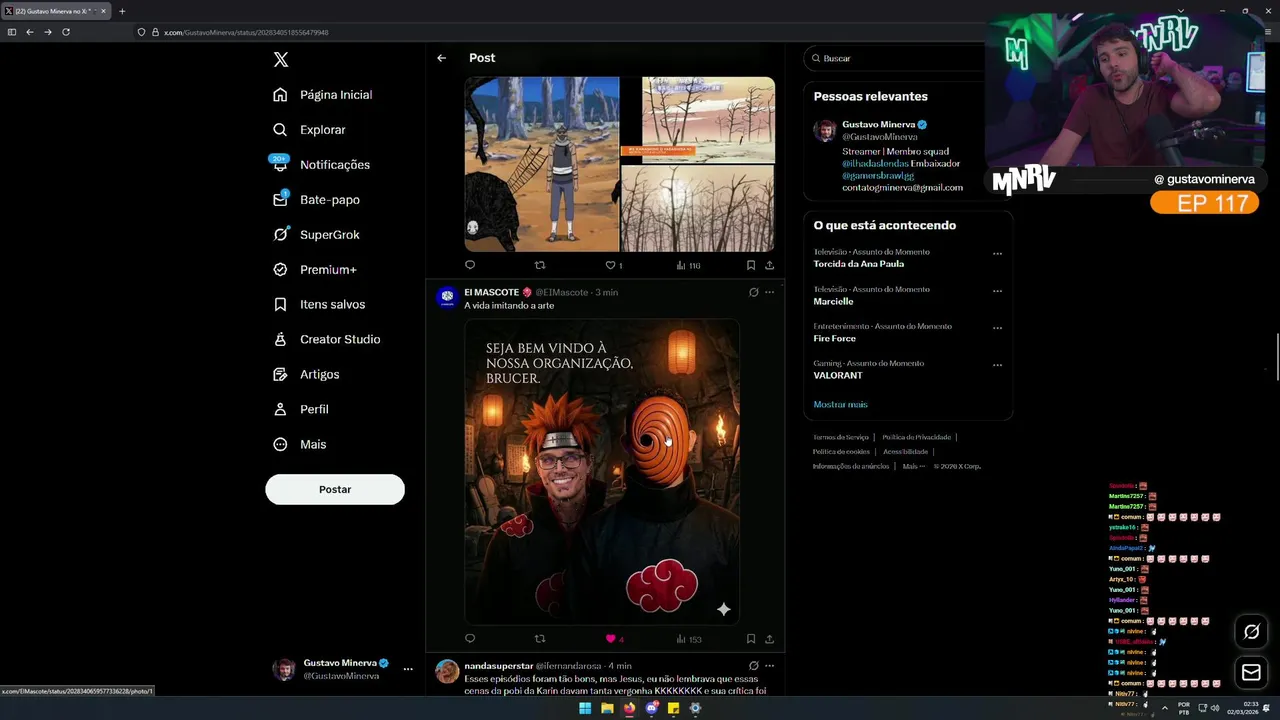
Task: Open account menu next to Gustavo Minerva
Action: click(408, 669)
